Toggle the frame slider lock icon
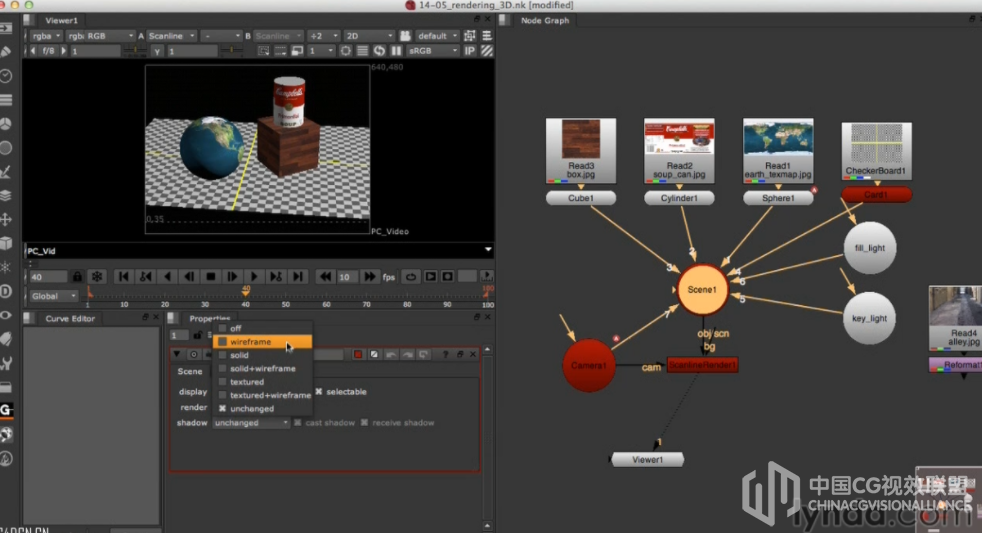The width and height of the screenshot is (982, 533). pos(77,276)
